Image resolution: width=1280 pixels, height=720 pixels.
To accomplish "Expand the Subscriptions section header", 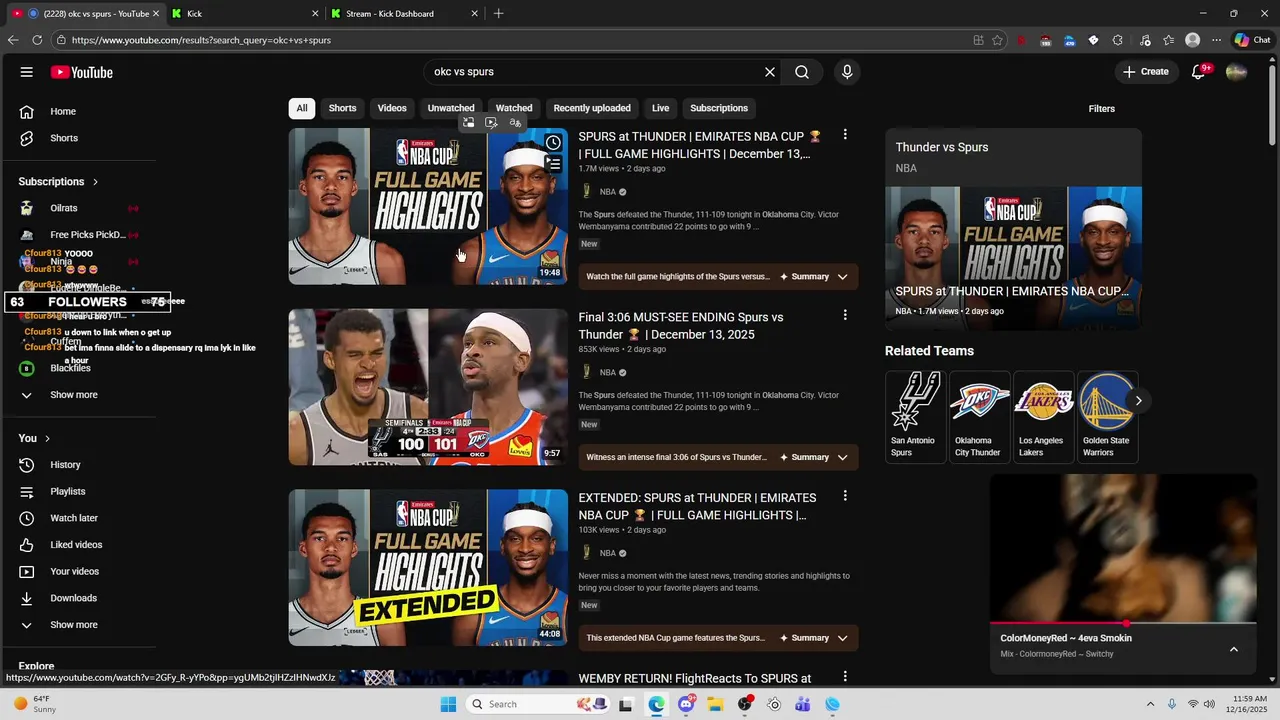I will (58, 181).
